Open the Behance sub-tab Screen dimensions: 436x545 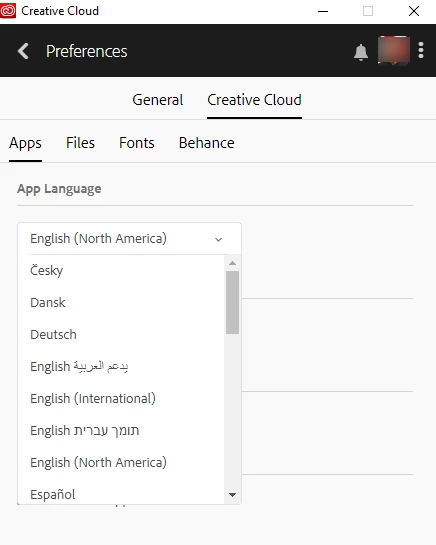pyautogui.click(x=207, y=143)
